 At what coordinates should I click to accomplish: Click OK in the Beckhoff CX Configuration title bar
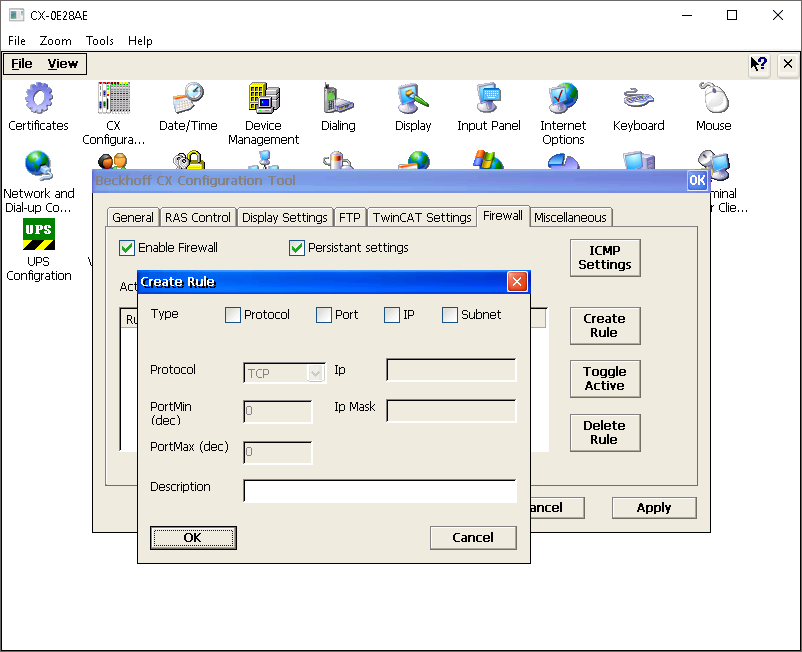[x=697, y=181]
